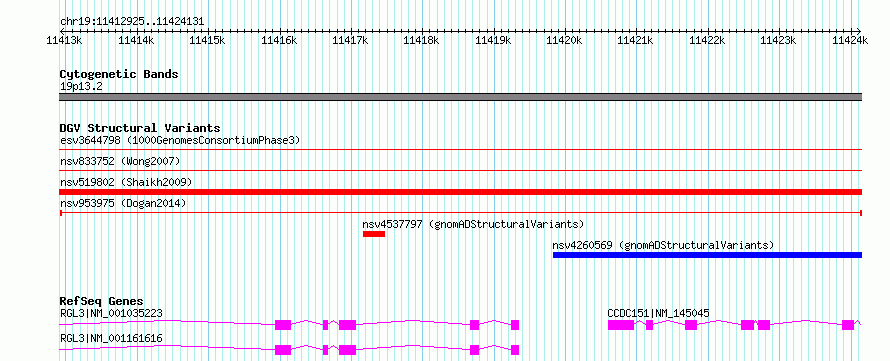Click the esv3644798 variant label
This screenshot has height=361, width=890.
pos(179,140)
